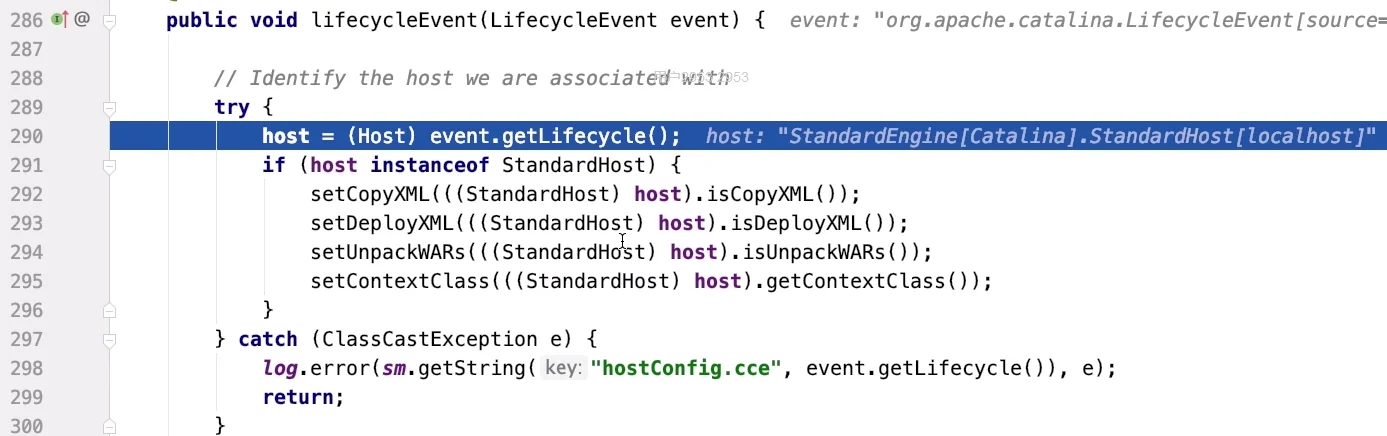Click the lifecycleEvent method name
The height and width of the screenshot is (436, 1387).
click(x=395, y=20)
